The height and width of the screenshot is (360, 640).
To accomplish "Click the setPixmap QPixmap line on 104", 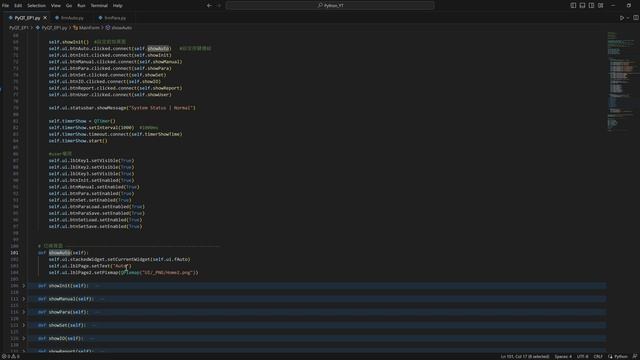I will coord(123,272).
